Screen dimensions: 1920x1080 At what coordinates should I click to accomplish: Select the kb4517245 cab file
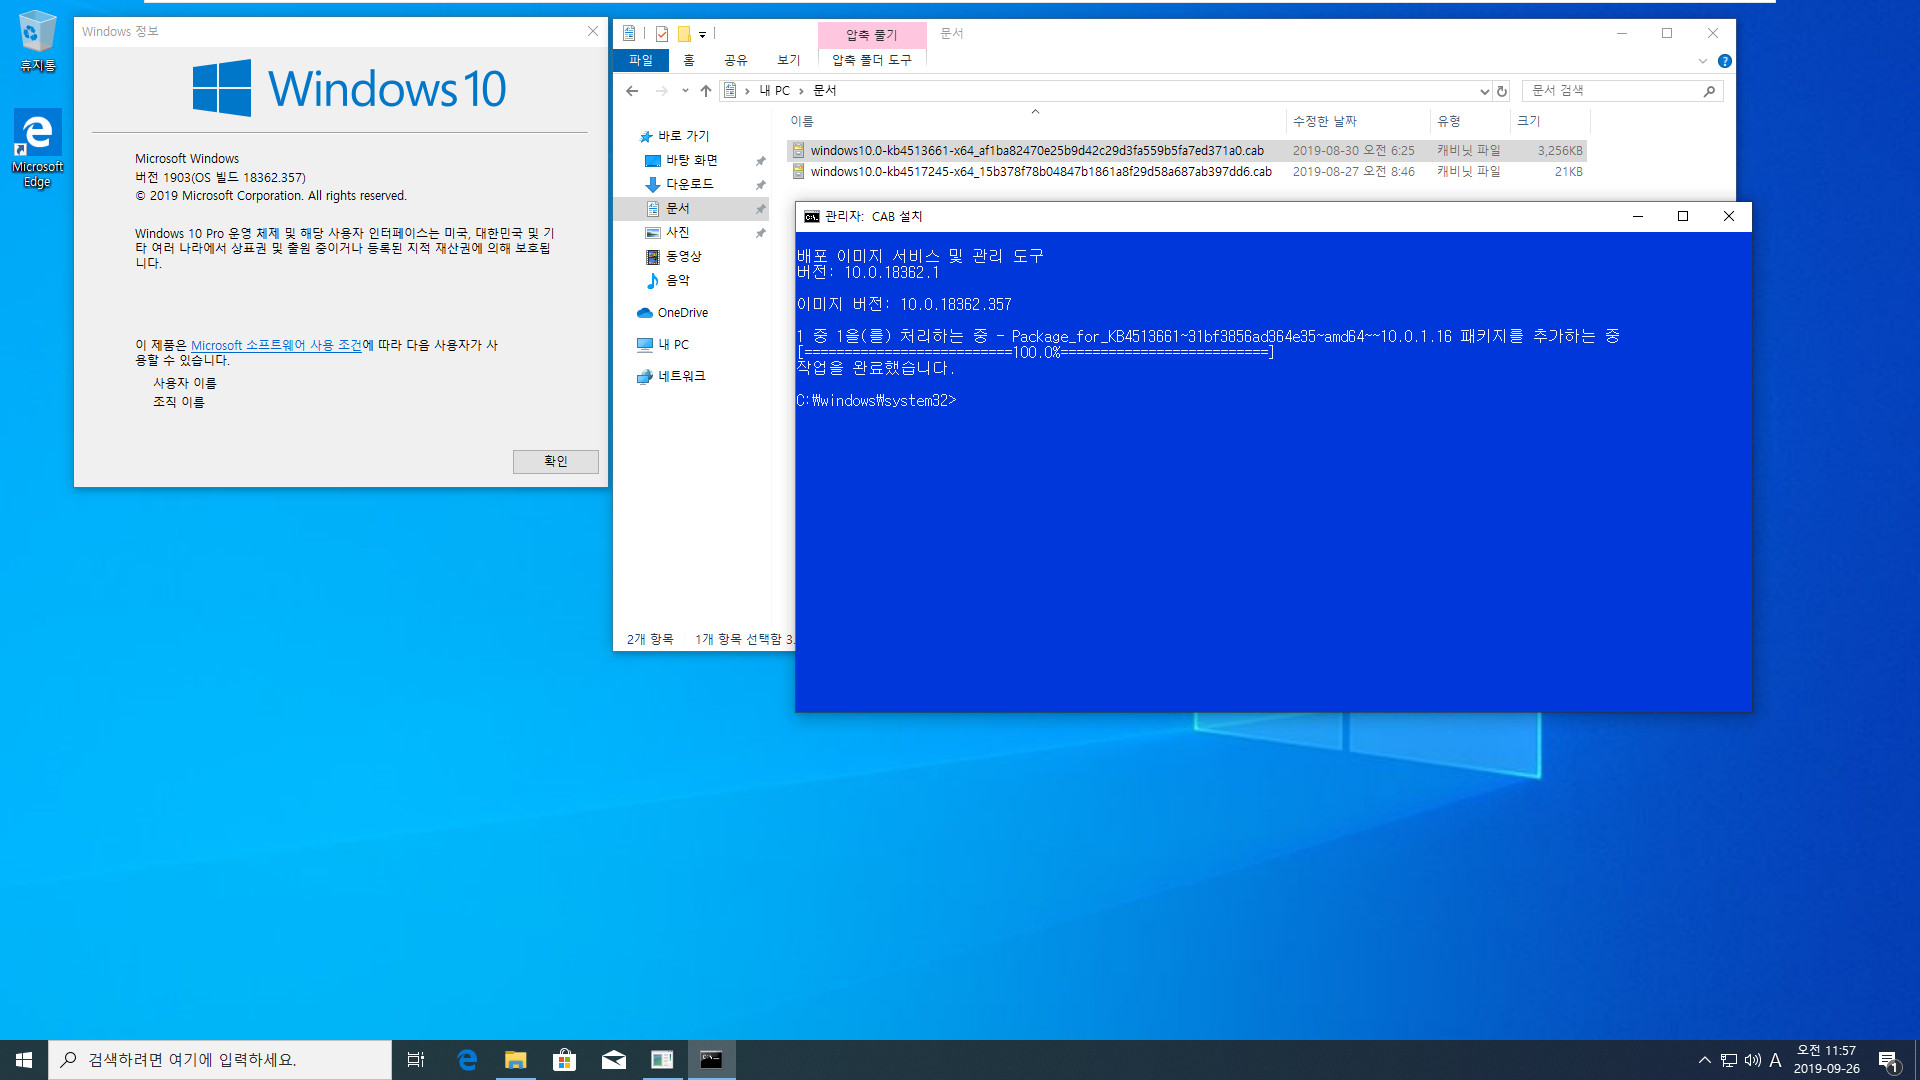coord(1186,172)
